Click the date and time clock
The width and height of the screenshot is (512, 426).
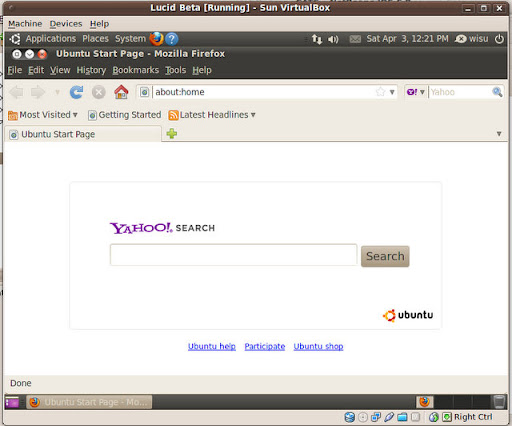(x=407, y=39)
